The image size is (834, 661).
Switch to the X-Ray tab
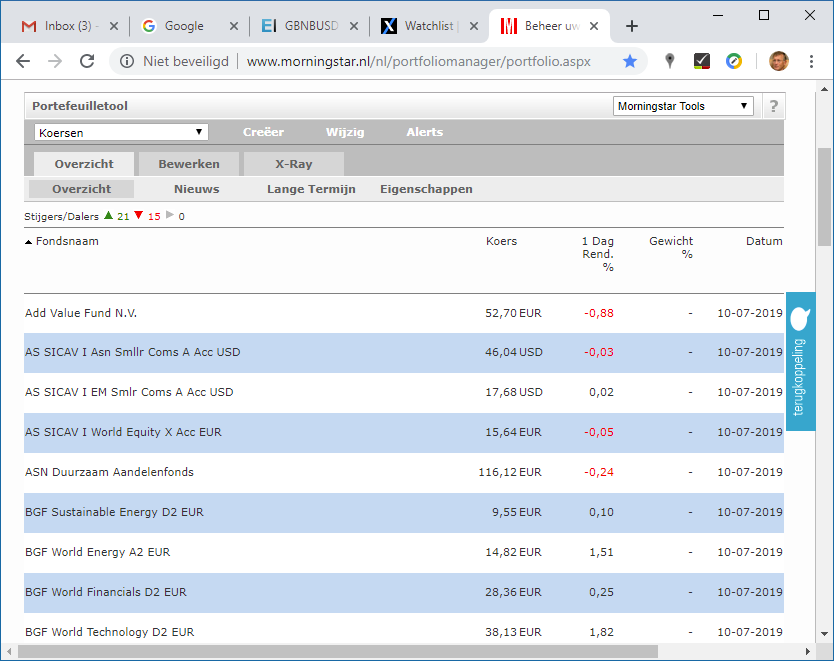(294, 164)
